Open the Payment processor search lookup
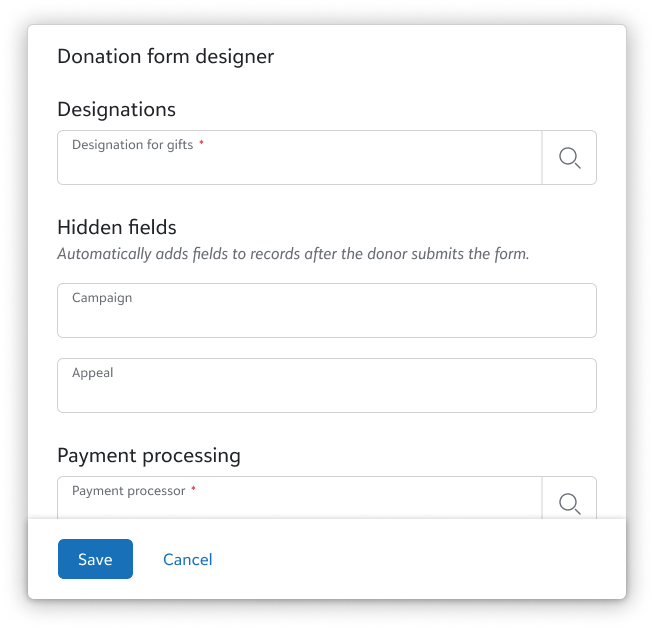Screen dimensions: 654x629 coord(569,502)
